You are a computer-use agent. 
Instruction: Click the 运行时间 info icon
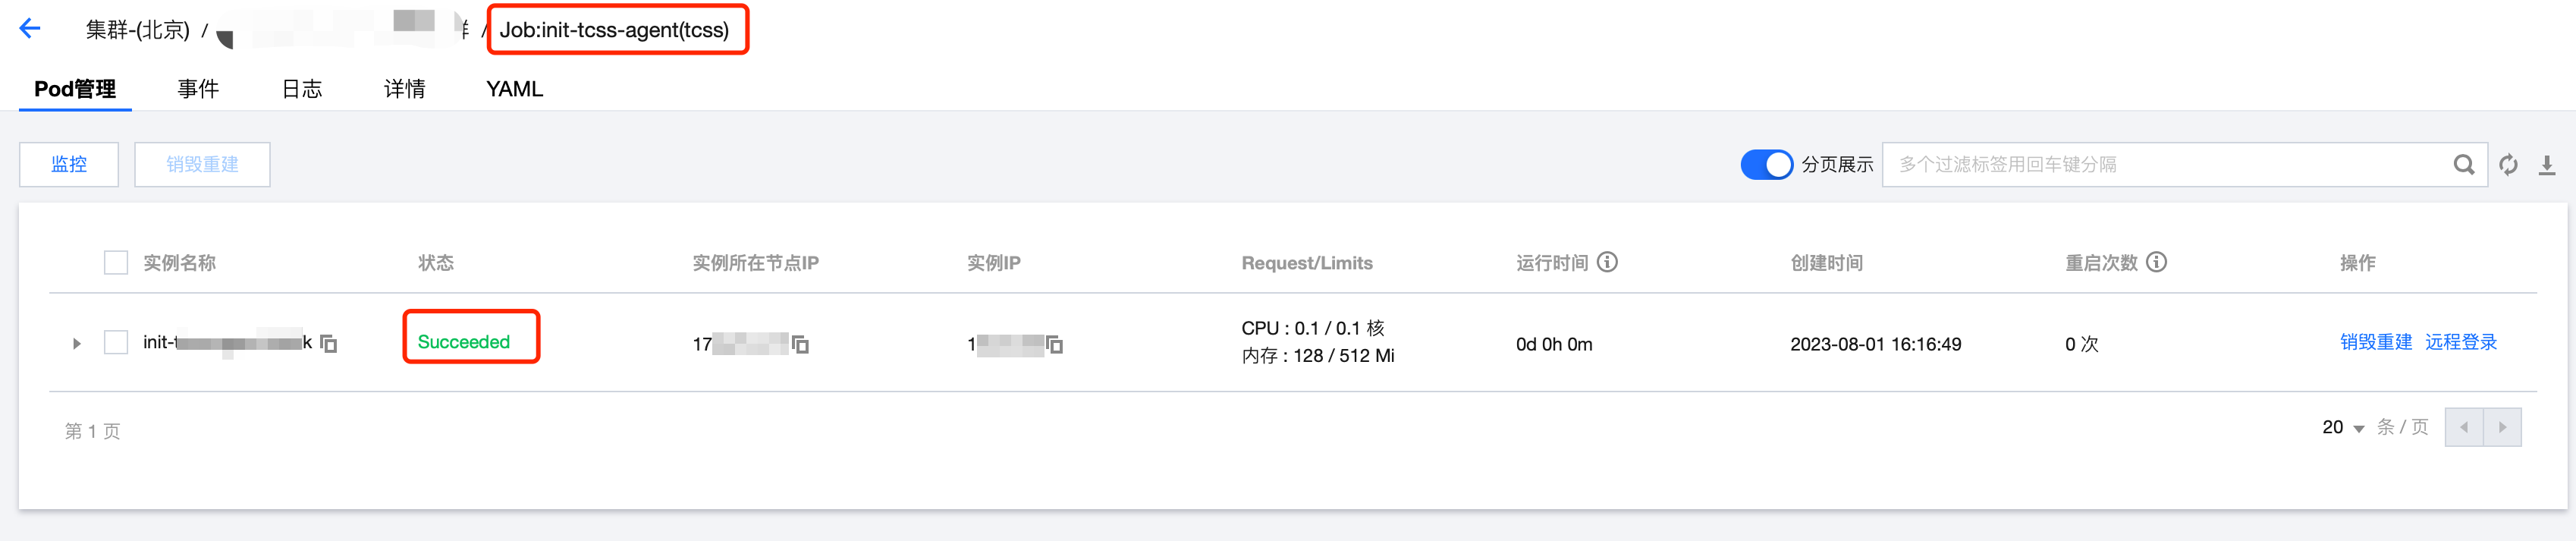[1607, 262]
